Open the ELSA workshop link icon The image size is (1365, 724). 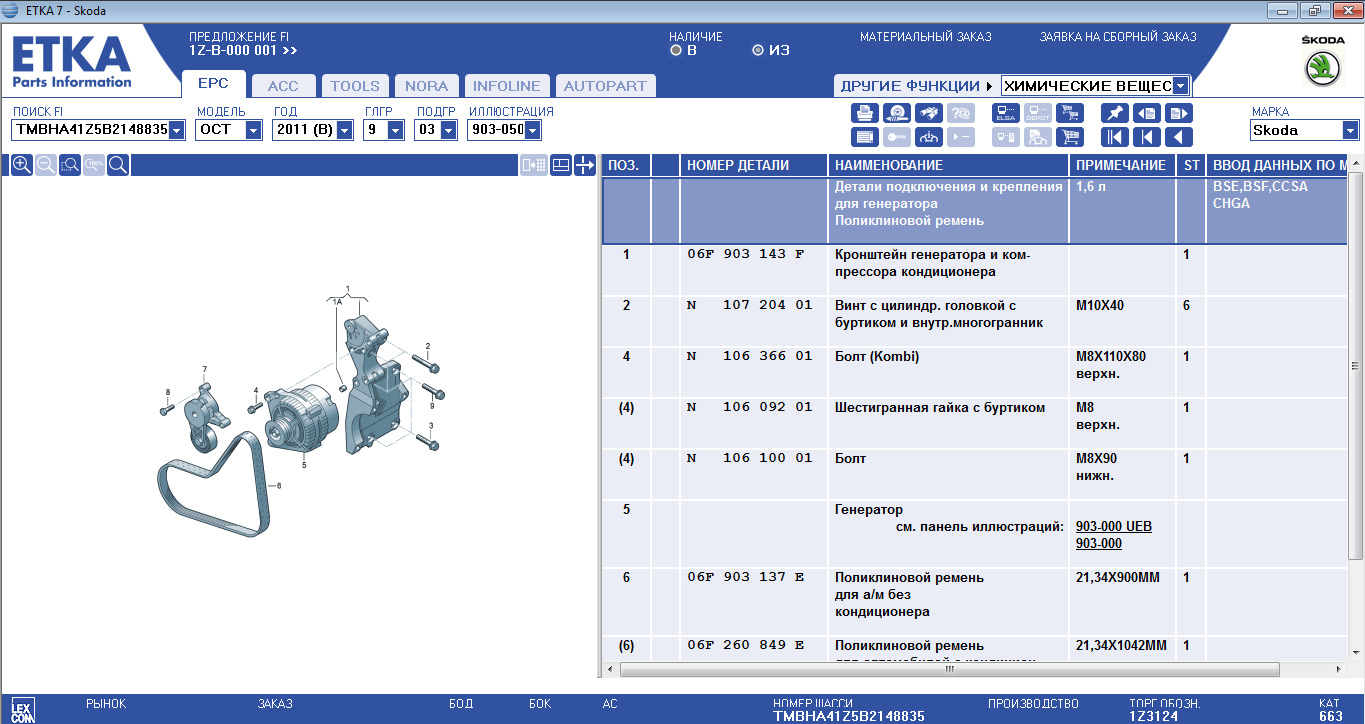1006,113
